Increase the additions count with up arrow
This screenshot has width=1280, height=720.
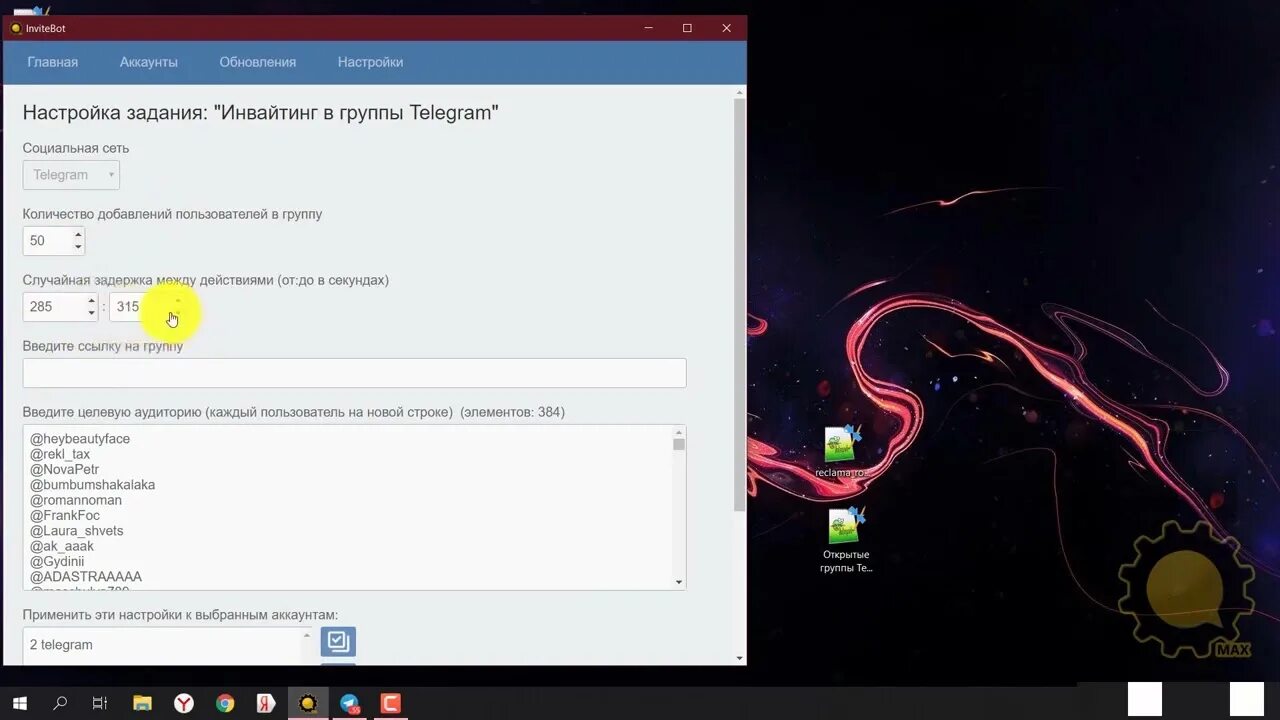78,235
